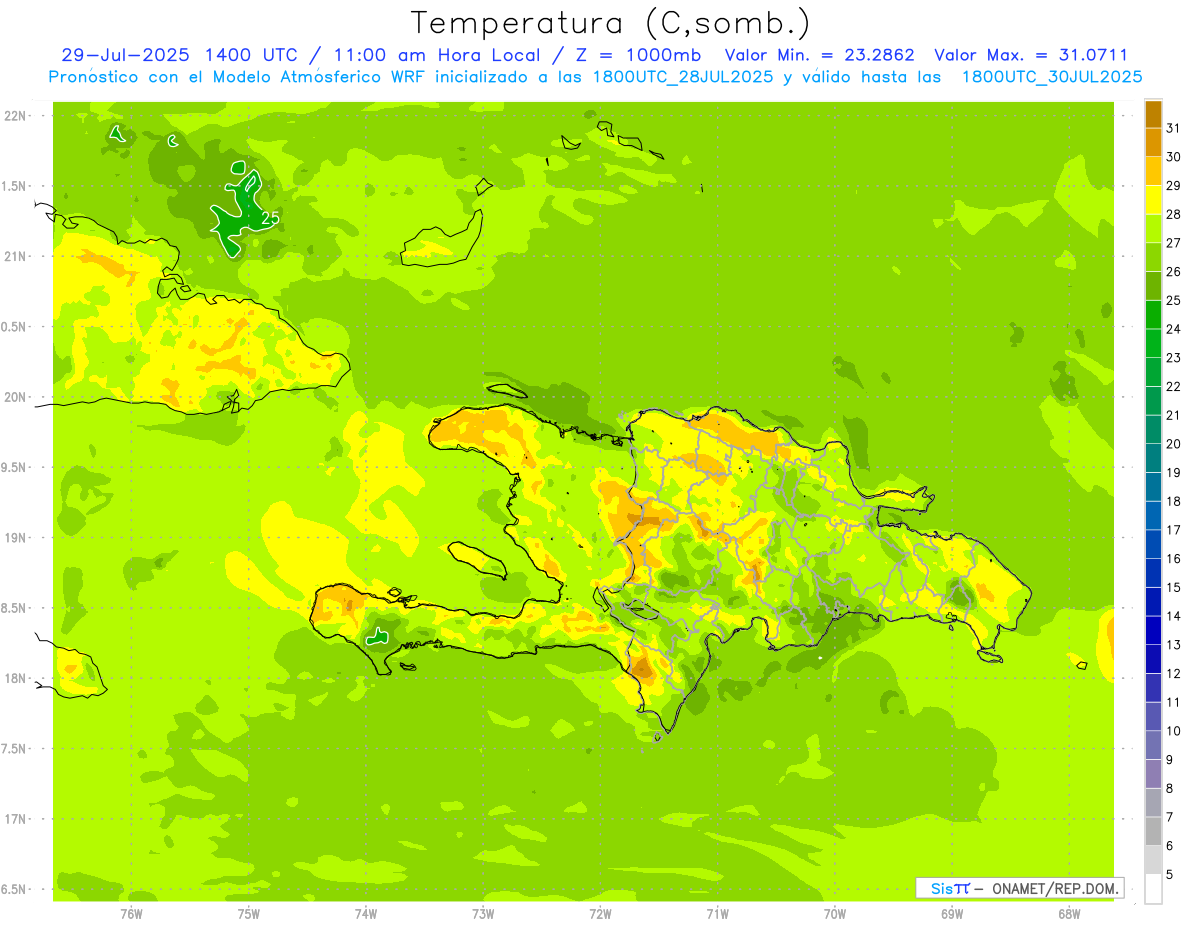Image resolution: width=1200 pixels, height=927 pixels.
Task: Click the 'ONAMET/REP.DOM.' credit label
Action: (x=1054, y=888)
